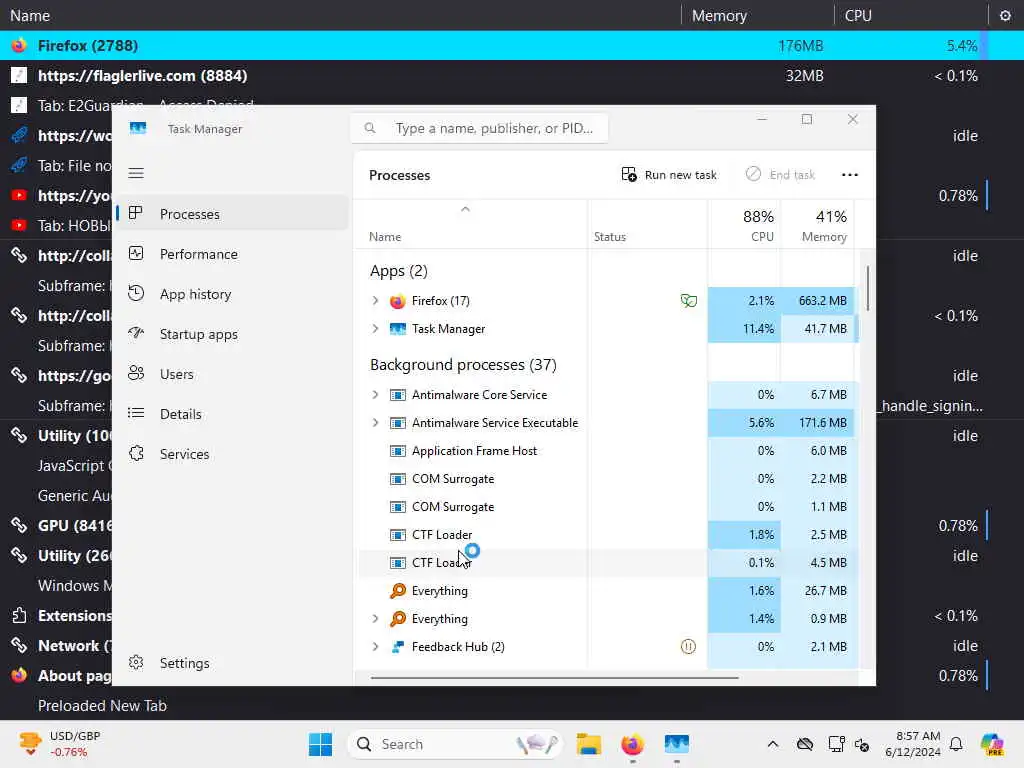Open the Windows Start menu
Screen dimensions: 1024x768
point(320,744)
